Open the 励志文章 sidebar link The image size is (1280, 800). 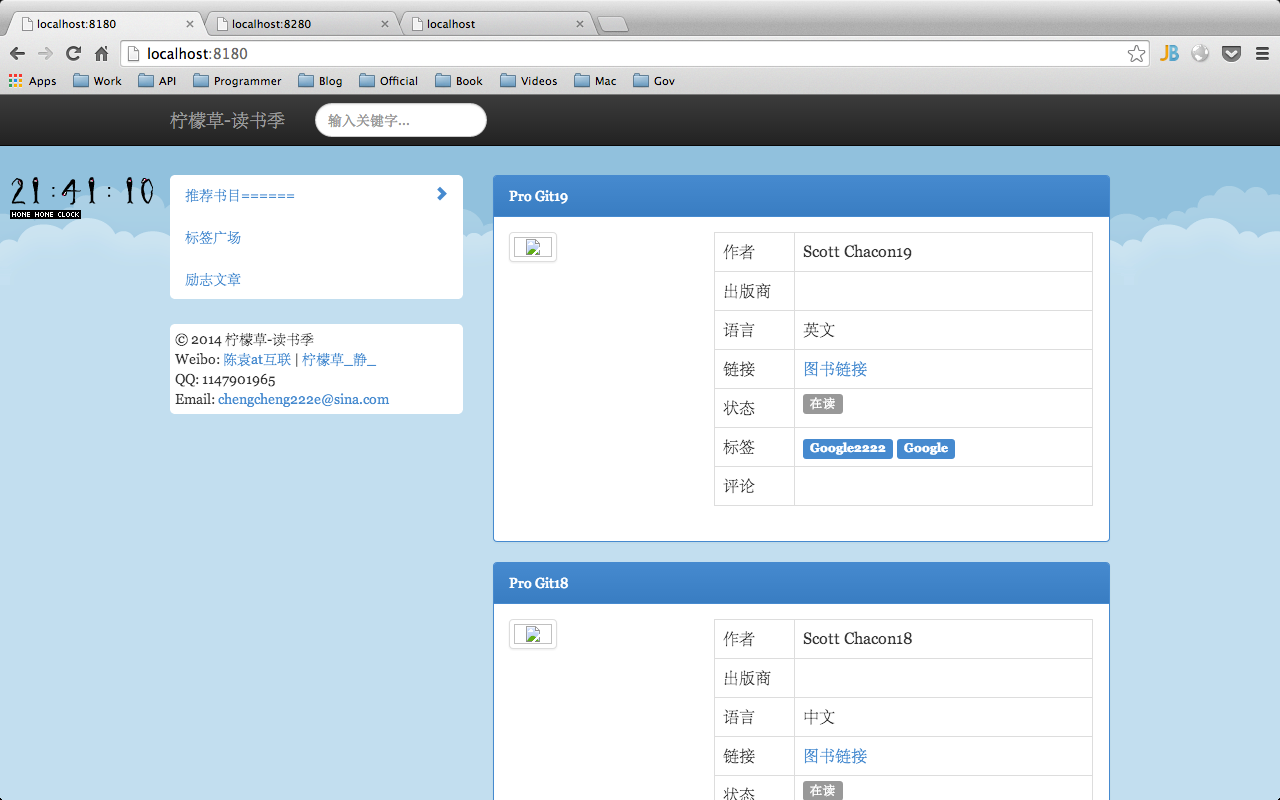click(212, 279)
